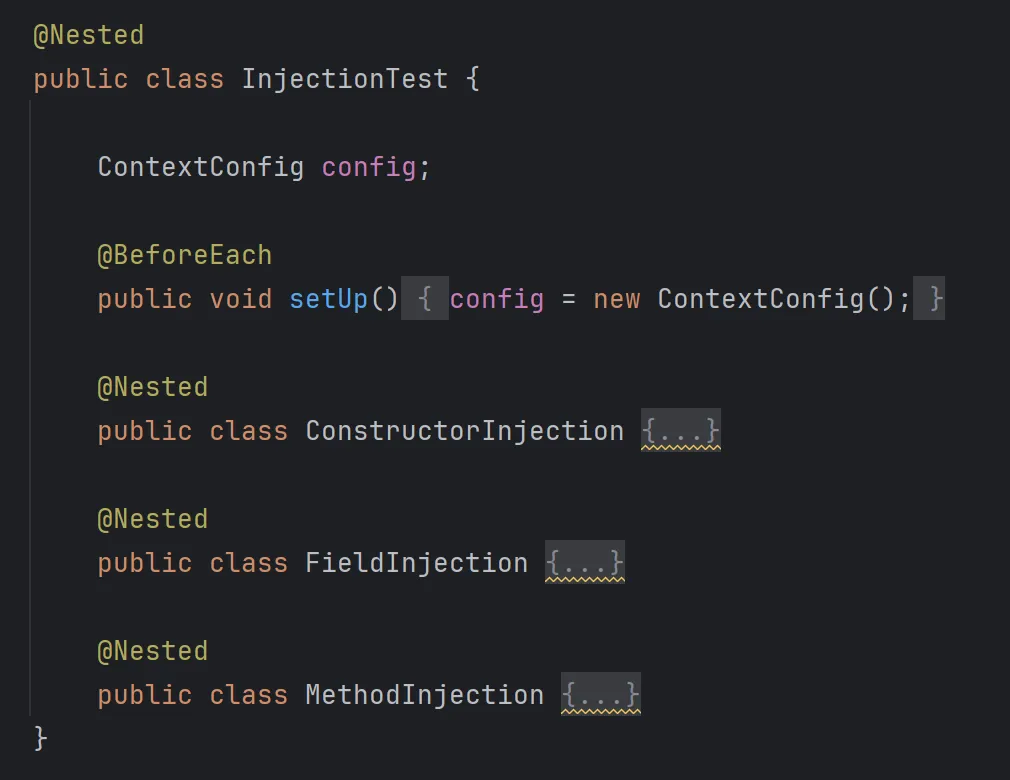Expand the folded FieldInjection class body
This screenshot has width=1010, height=780.
coord(585,564)
